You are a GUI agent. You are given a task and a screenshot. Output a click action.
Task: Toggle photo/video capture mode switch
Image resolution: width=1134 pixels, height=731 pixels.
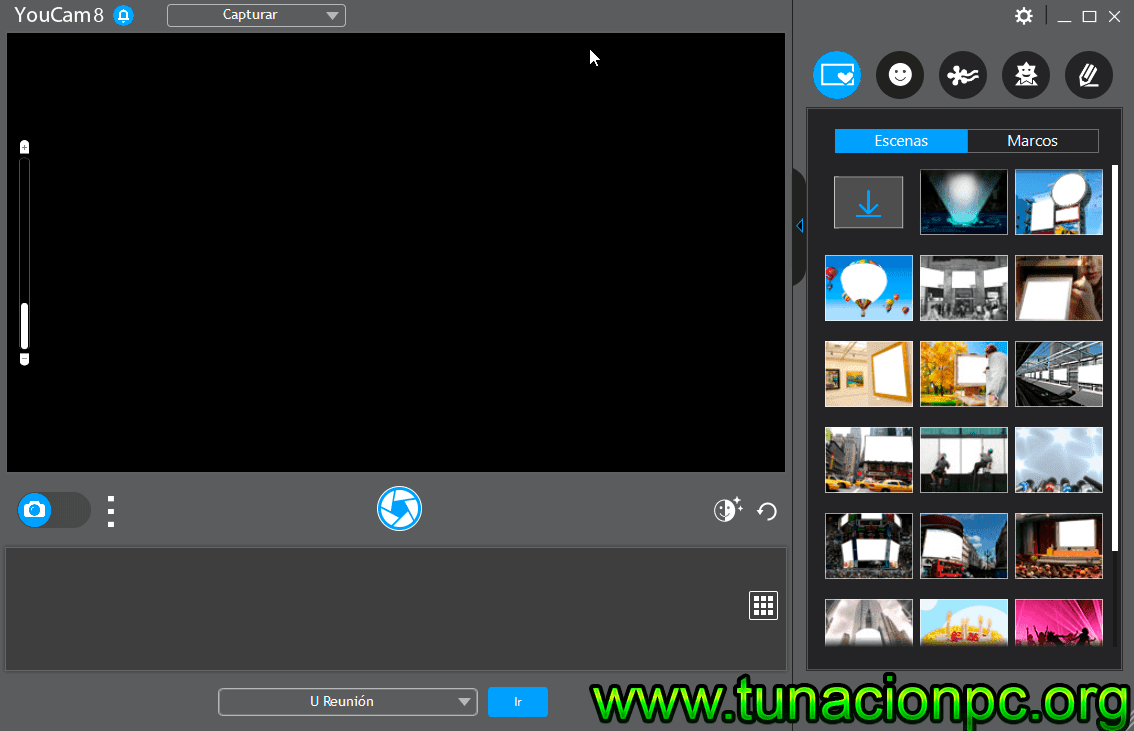tap(54, 510)
